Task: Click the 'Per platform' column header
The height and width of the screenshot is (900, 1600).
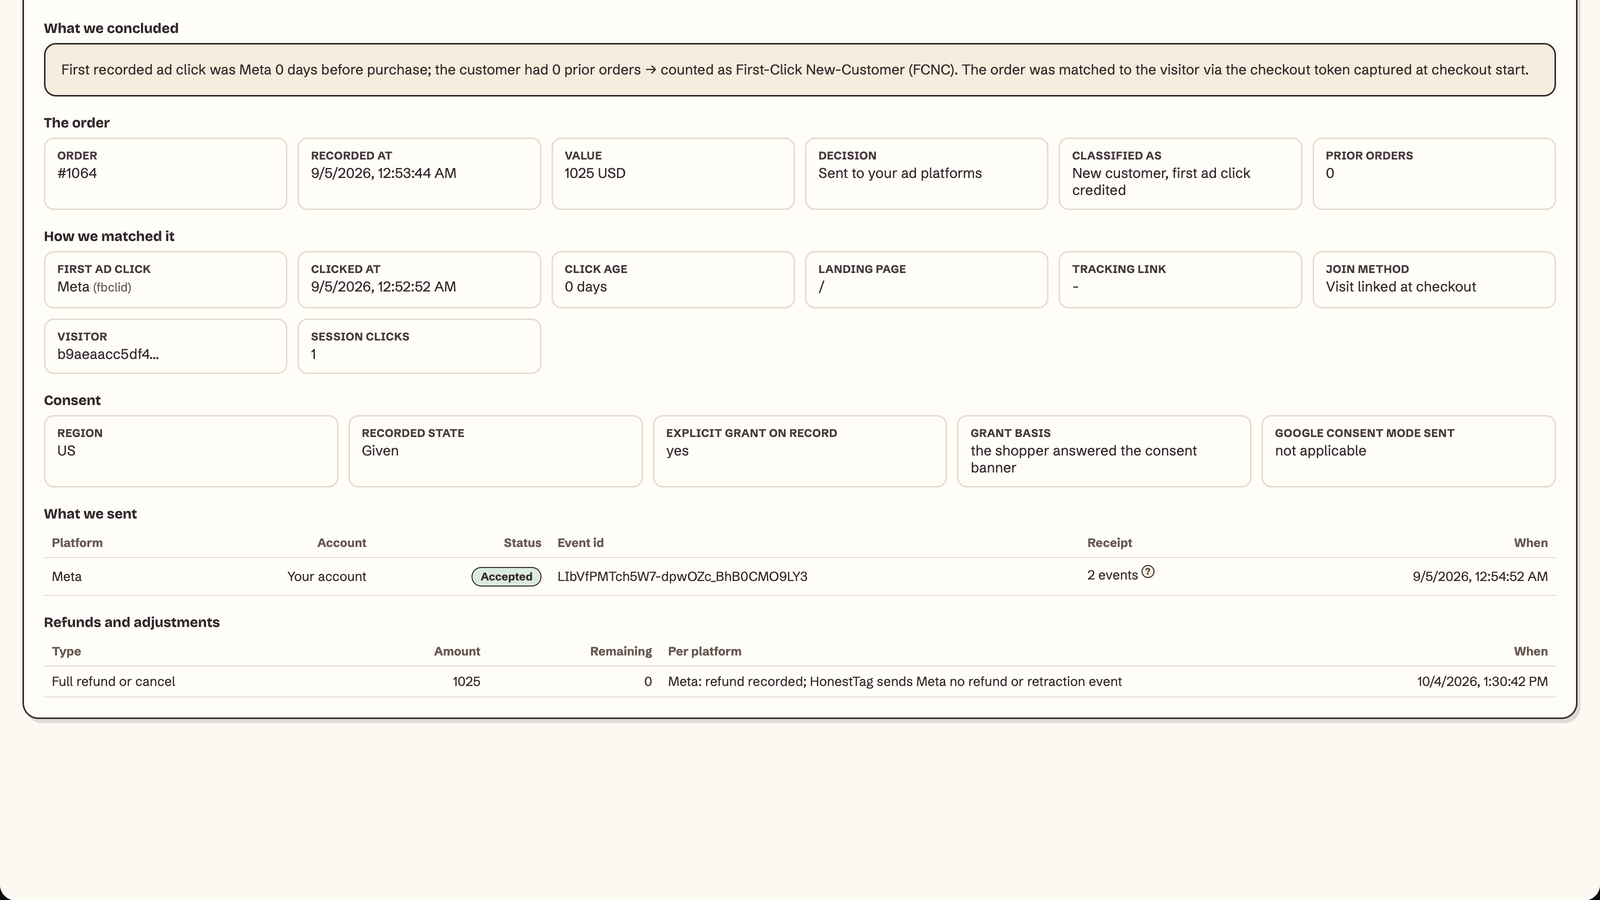Action: pyautogui.click(x=705, y=651)
